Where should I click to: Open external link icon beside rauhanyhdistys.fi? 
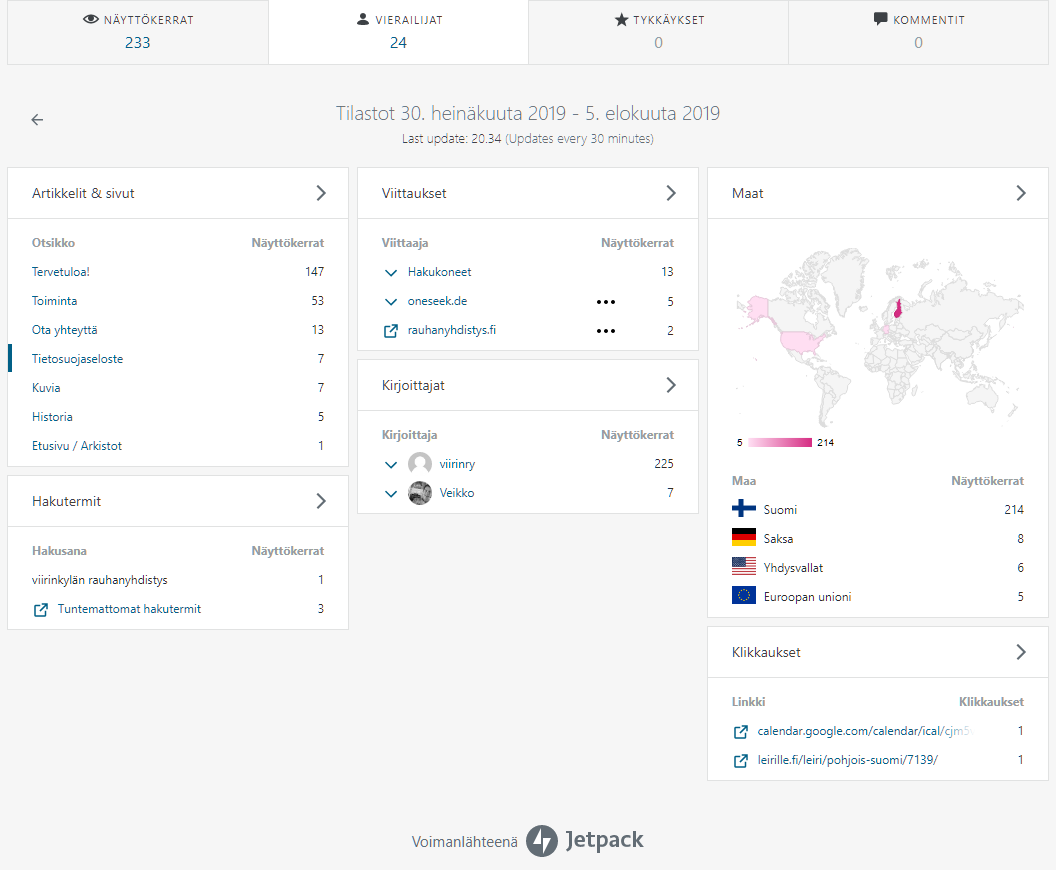tap(391, 331)
